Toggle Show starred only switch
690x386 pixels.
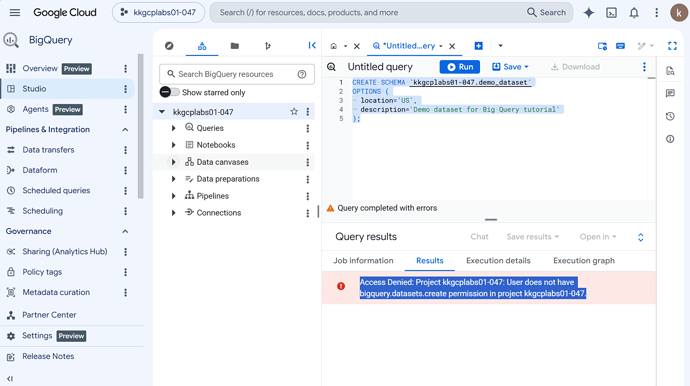pos(169,92)
